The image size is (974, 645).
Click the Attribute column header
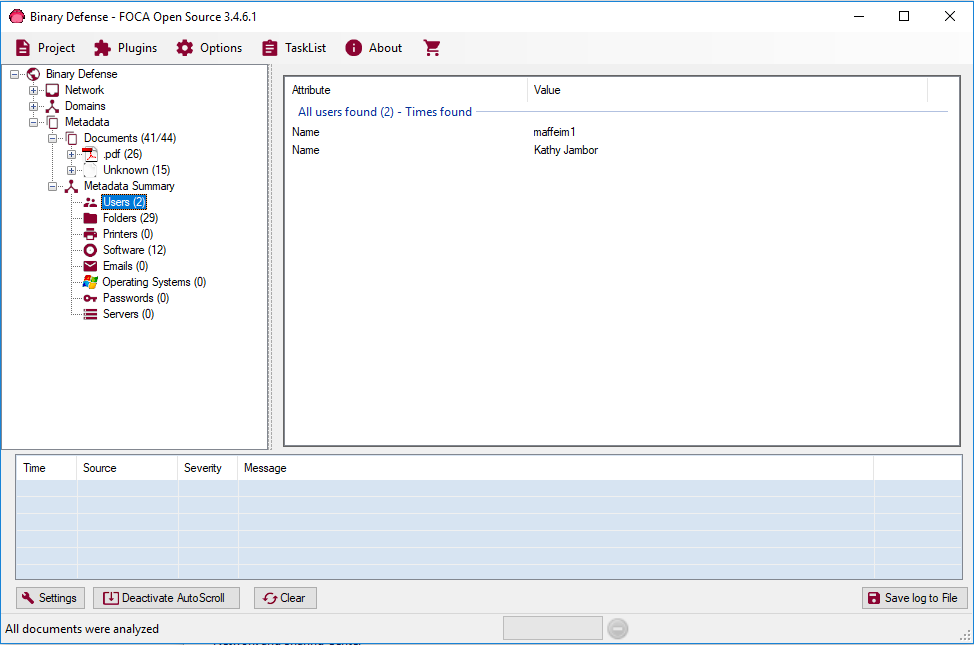tap(406, 90)
